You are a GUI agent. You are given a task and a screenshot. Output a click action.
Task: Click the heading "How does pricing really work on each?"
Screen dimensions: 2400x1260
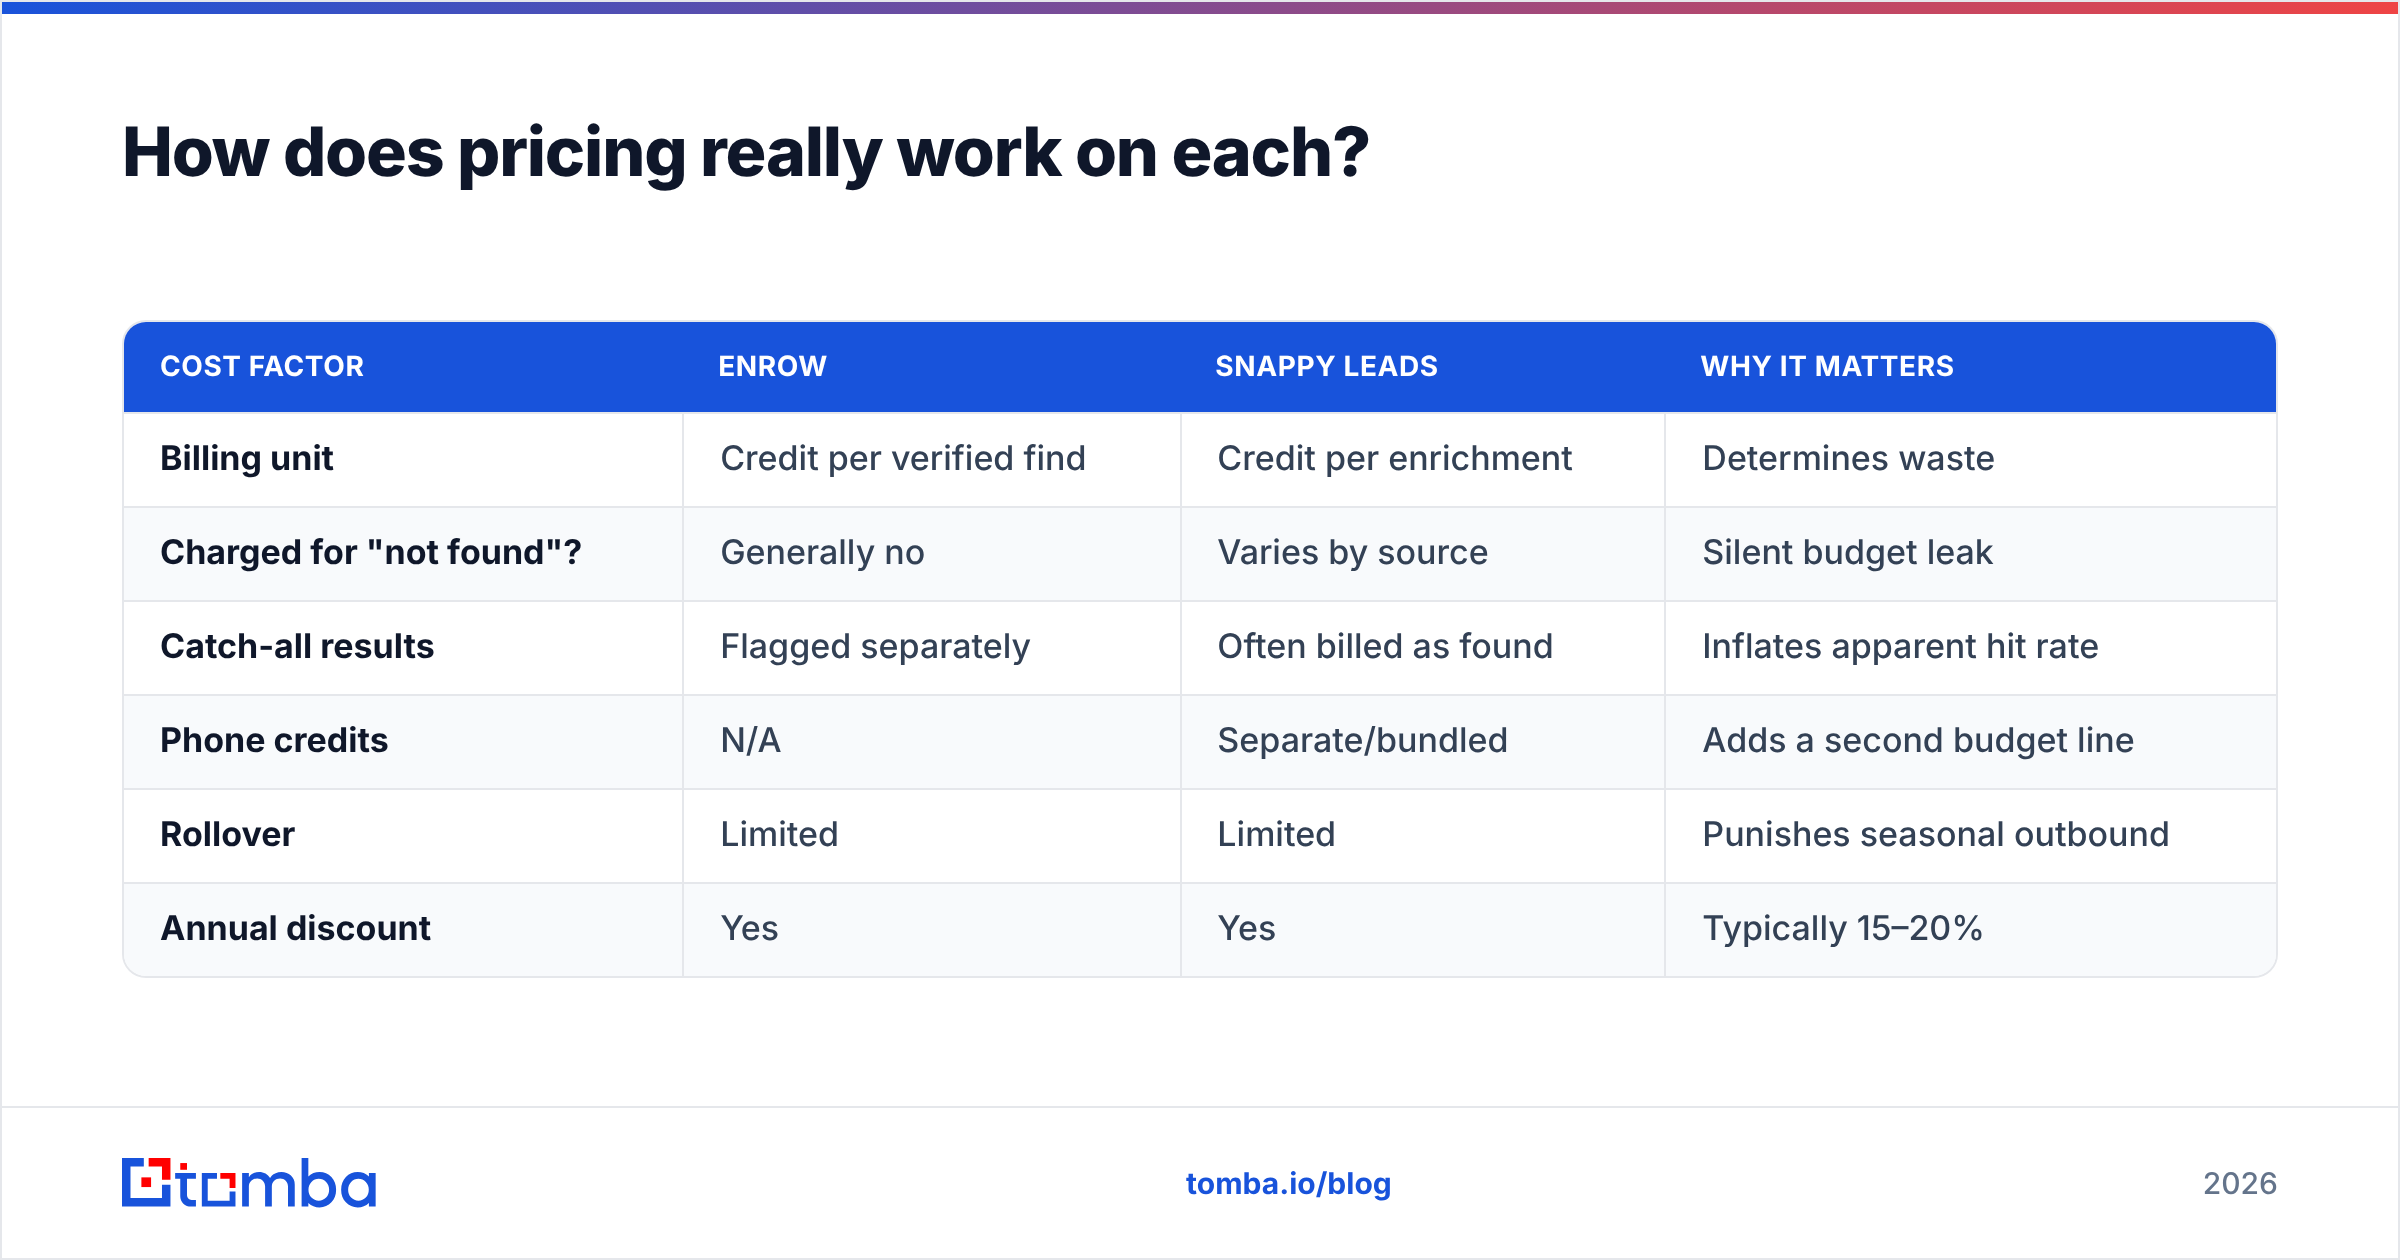(x=745, y=153)
